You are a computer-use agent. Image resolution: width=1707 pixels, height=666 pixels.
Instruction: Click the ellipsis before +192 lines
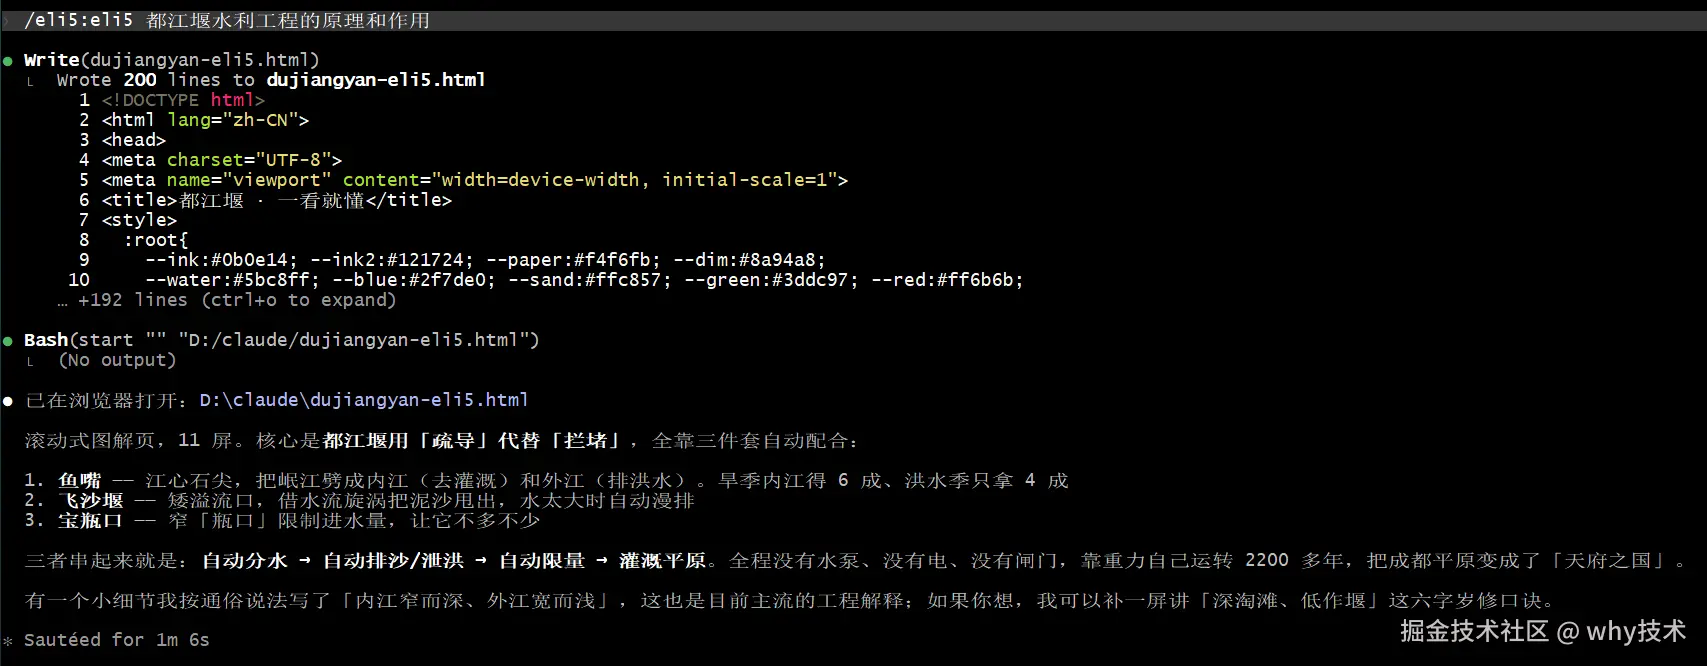62,303
